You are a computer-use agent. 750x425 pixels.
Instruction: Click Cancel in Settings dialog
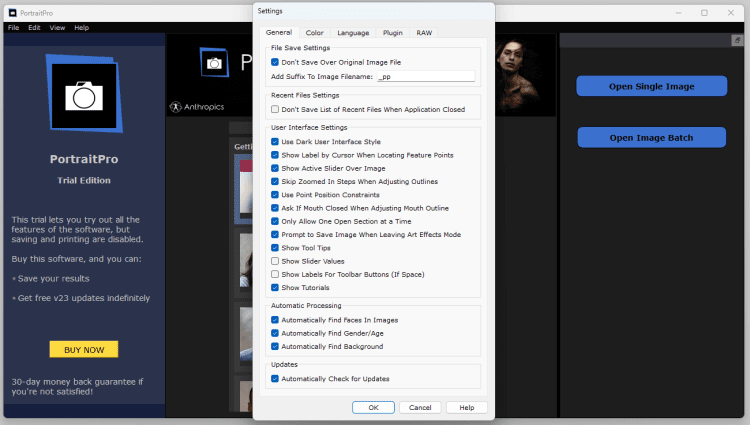(420, 407)
